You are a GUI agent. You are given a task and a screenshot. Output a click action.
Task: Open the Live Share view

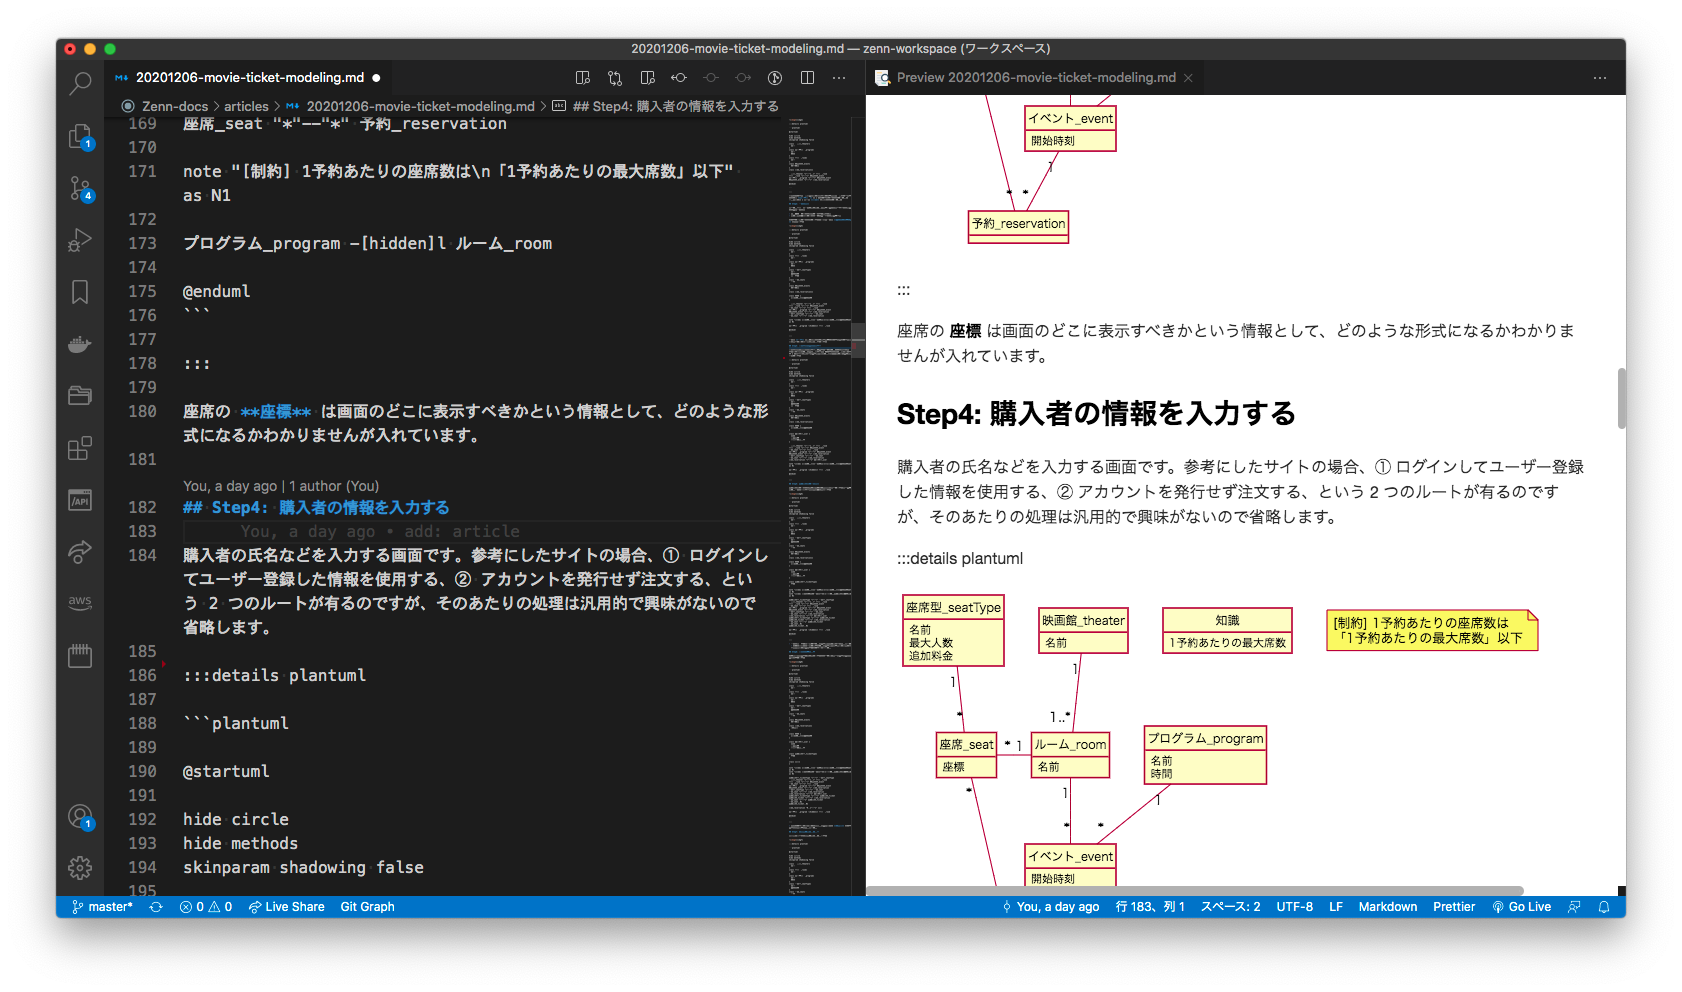coord(80,552)
